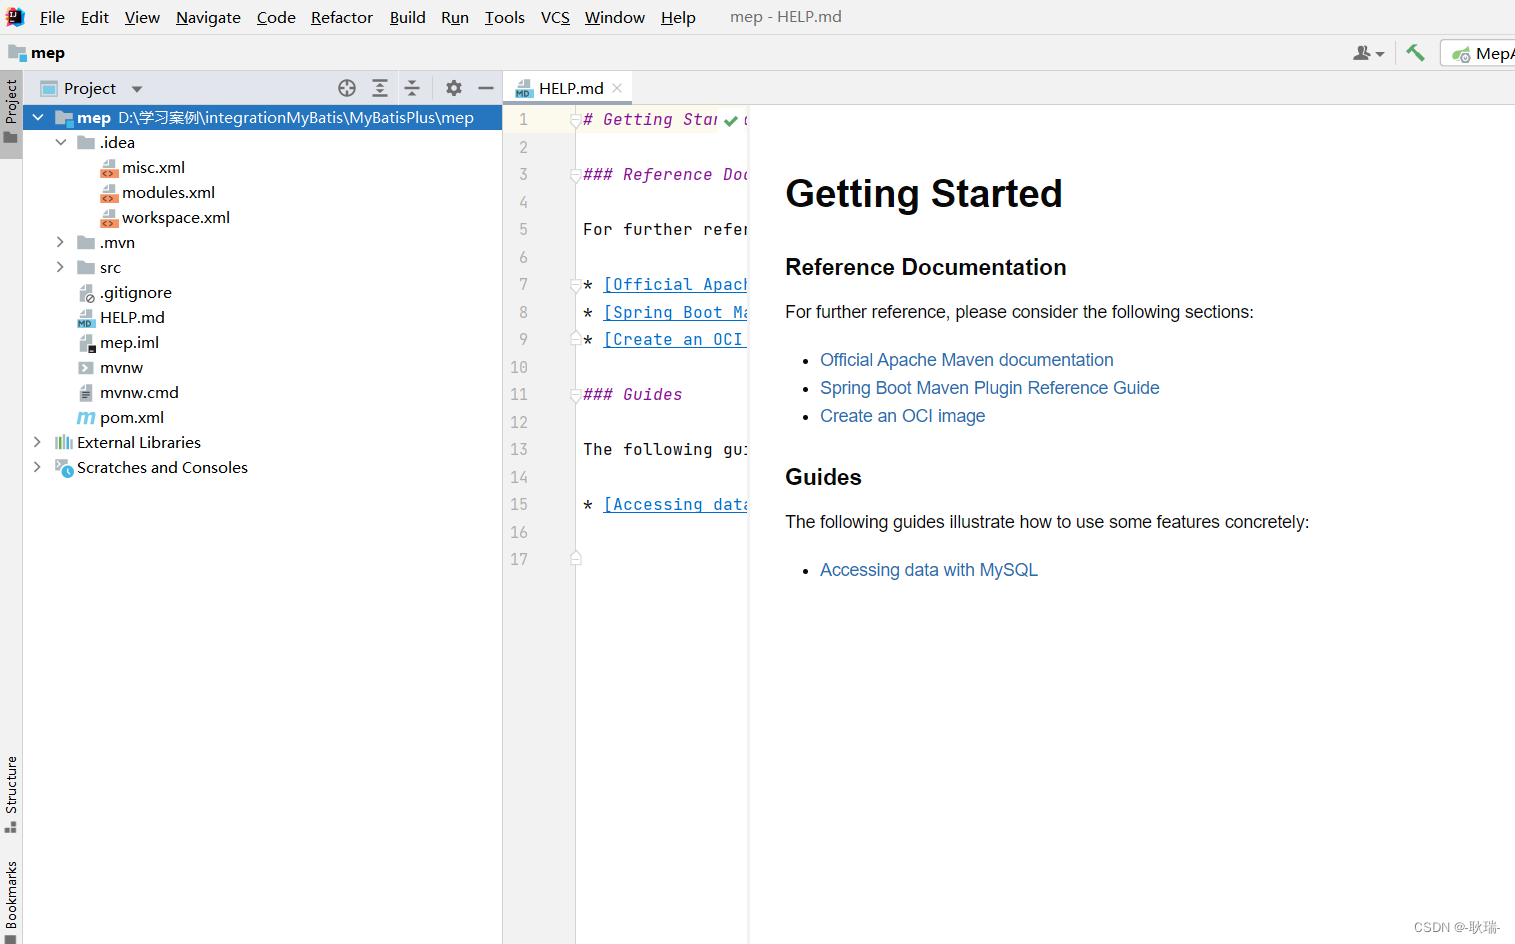The width and height of the screenshot is (1515, 944).
Task: Click the .gitignore file icon
Action: [86, 293]
